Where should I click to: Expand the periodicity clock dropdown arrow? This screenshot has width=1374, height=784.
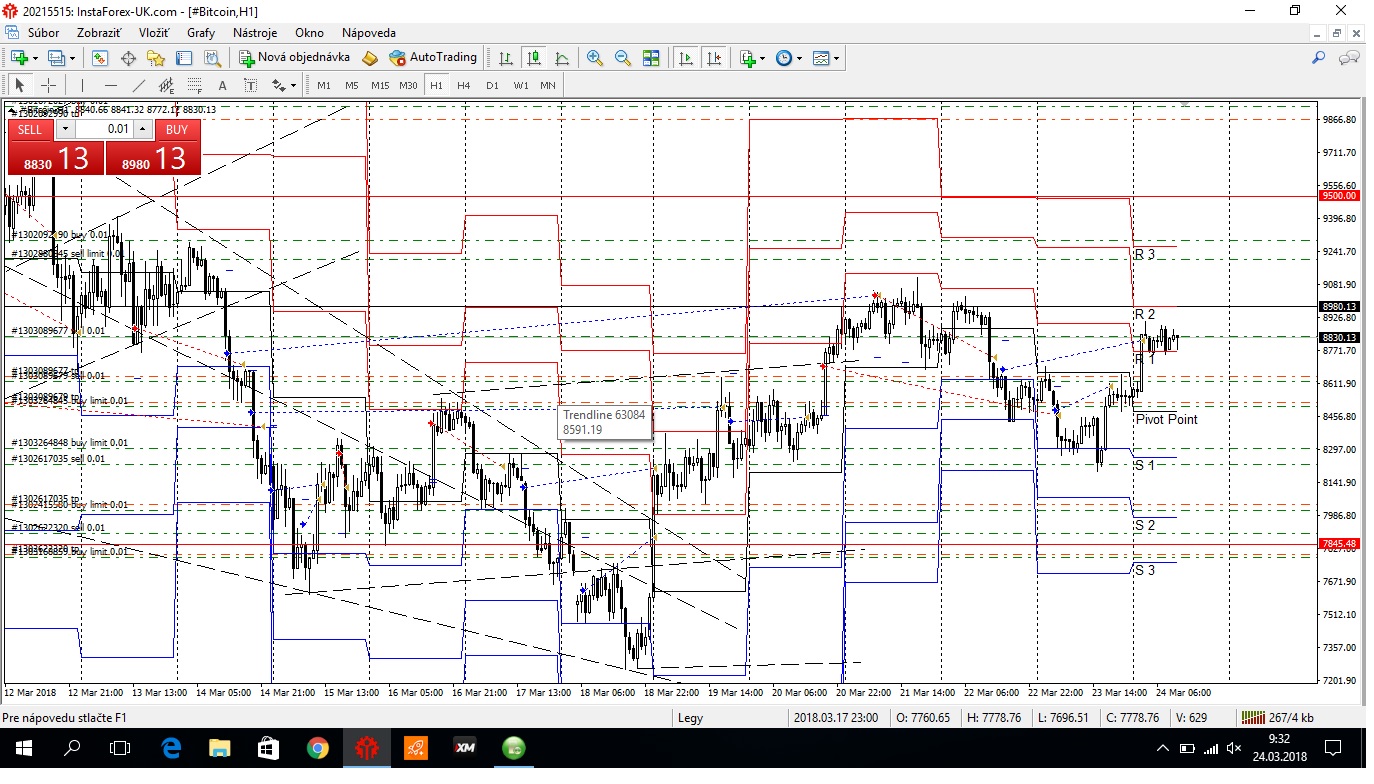pyautogui.click(x=799, y=58)
